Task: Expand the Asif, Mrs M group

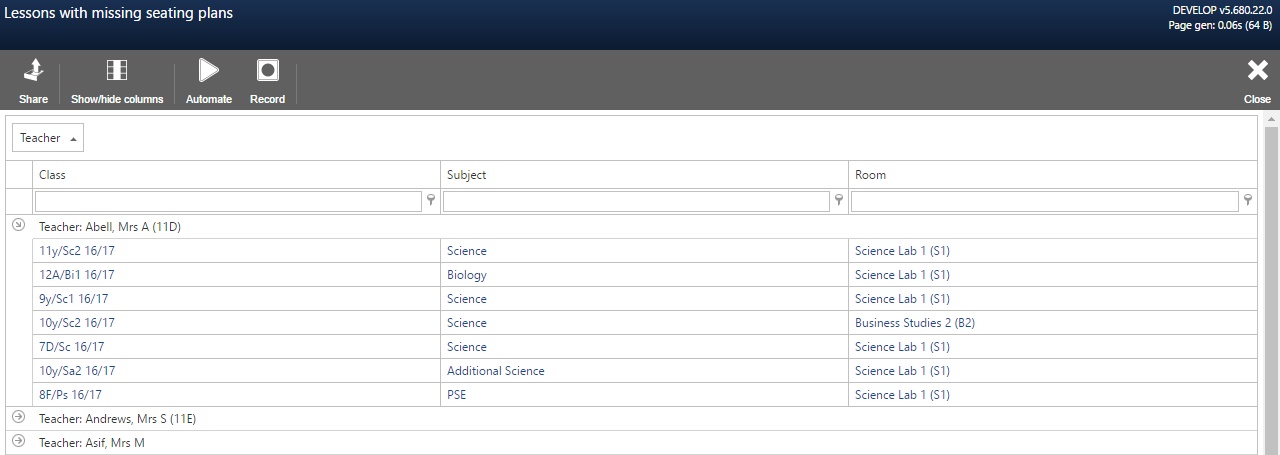Action: 18,442
